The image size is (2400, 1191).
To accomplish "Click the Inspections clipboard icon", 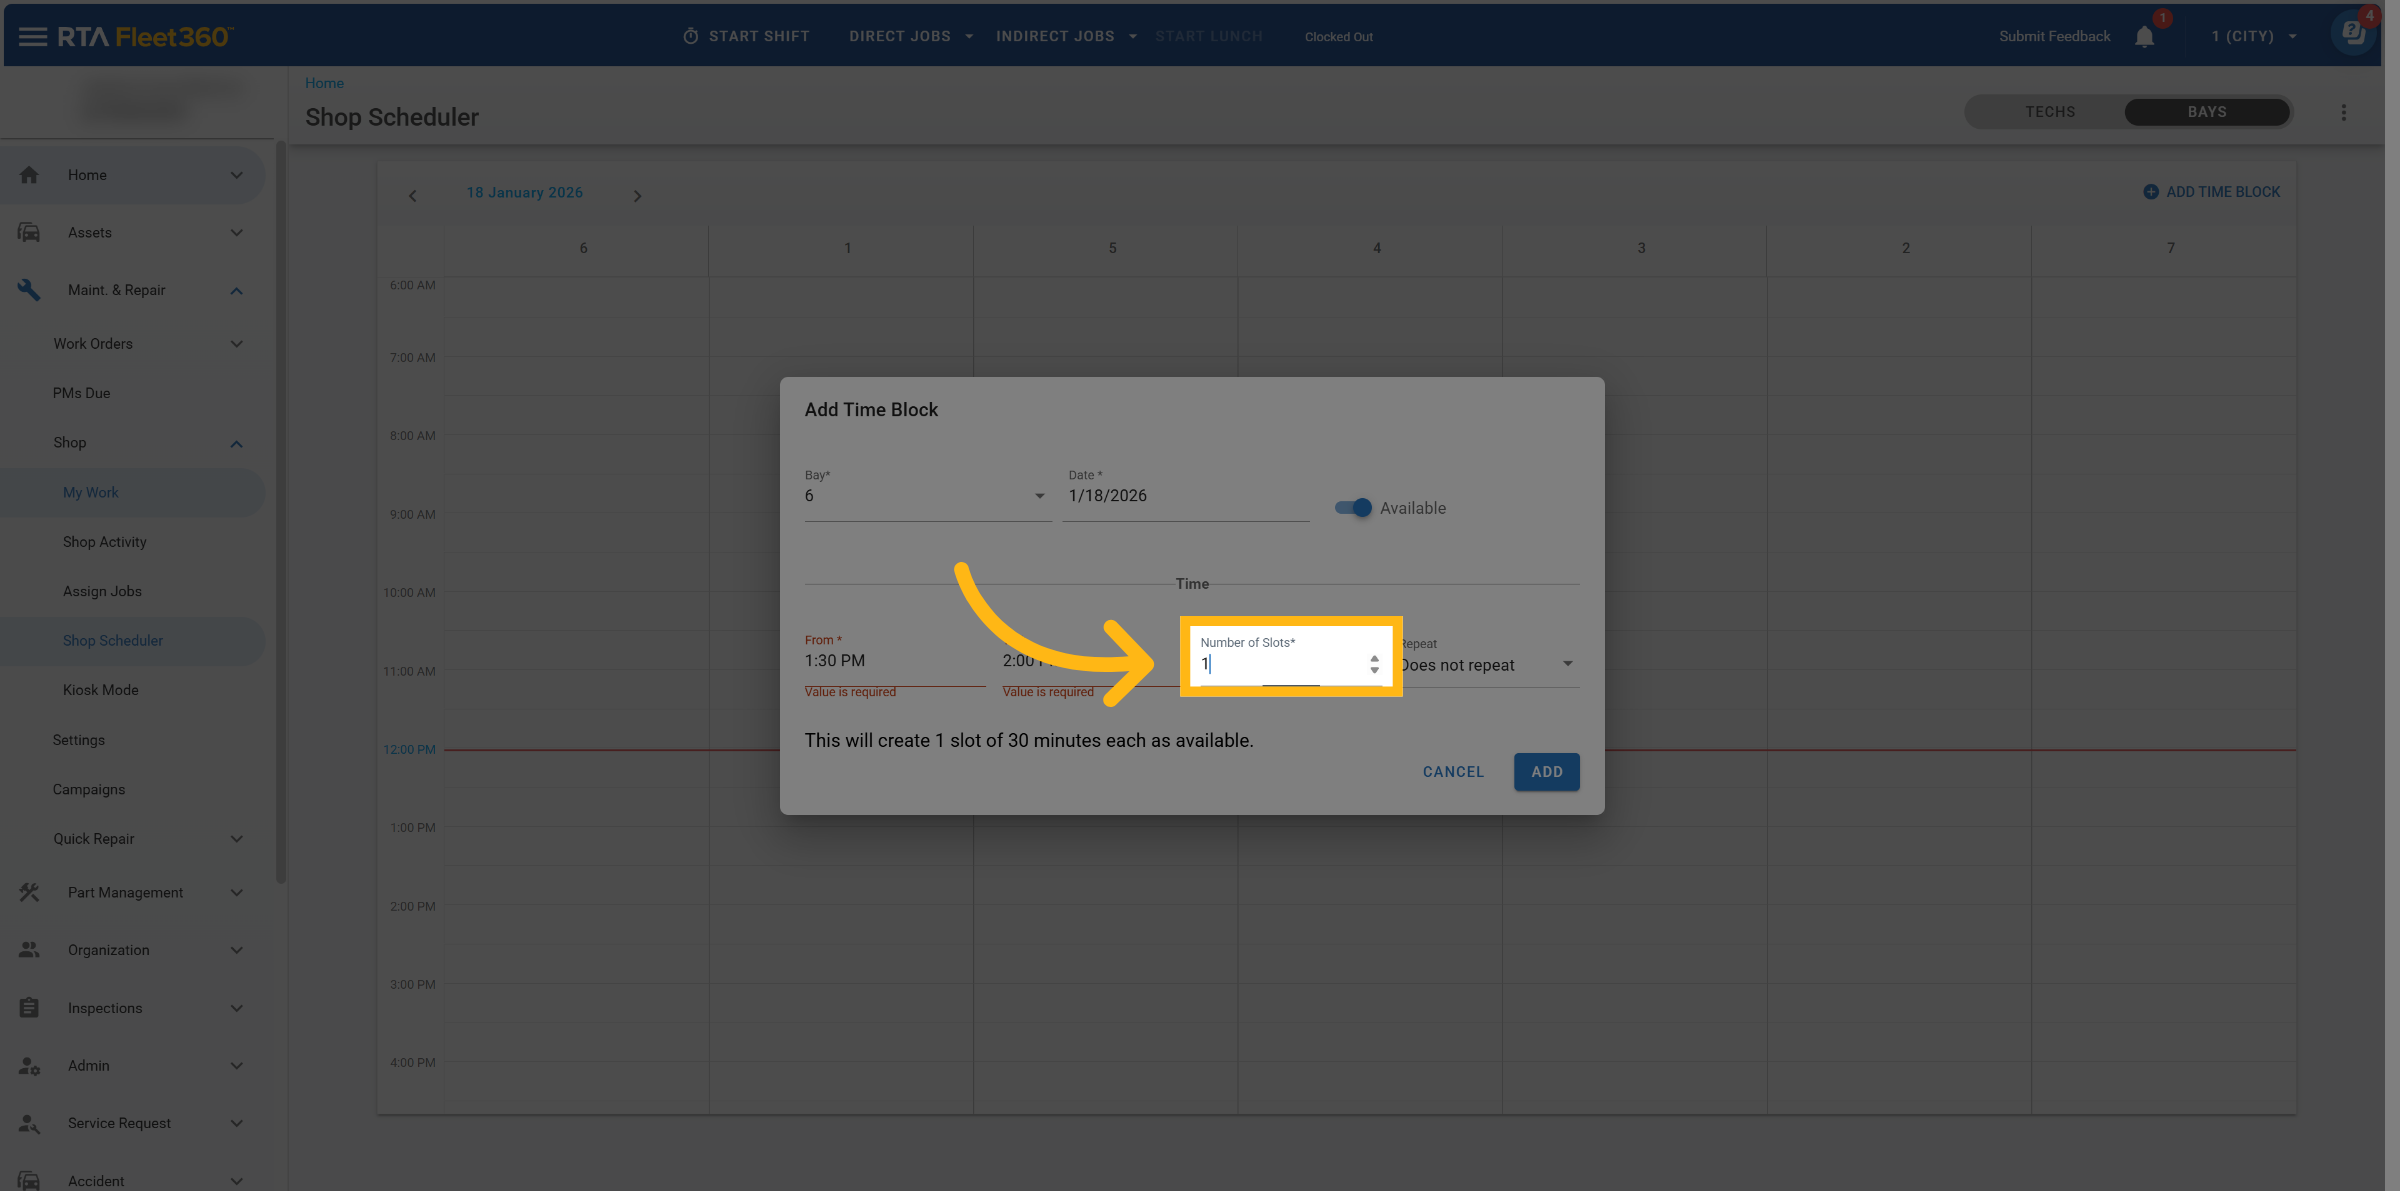I will click(29, 1008).
